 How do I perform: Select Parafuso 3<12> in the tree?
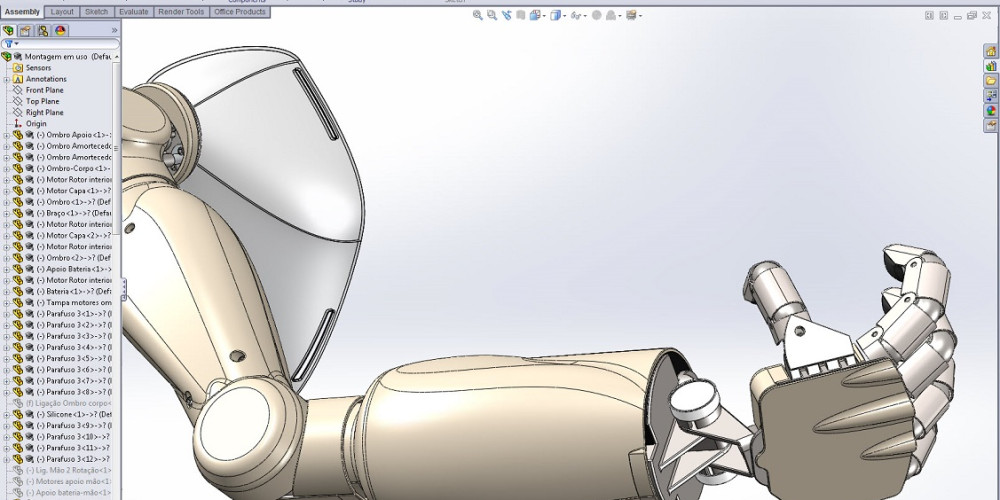point(73,459)
